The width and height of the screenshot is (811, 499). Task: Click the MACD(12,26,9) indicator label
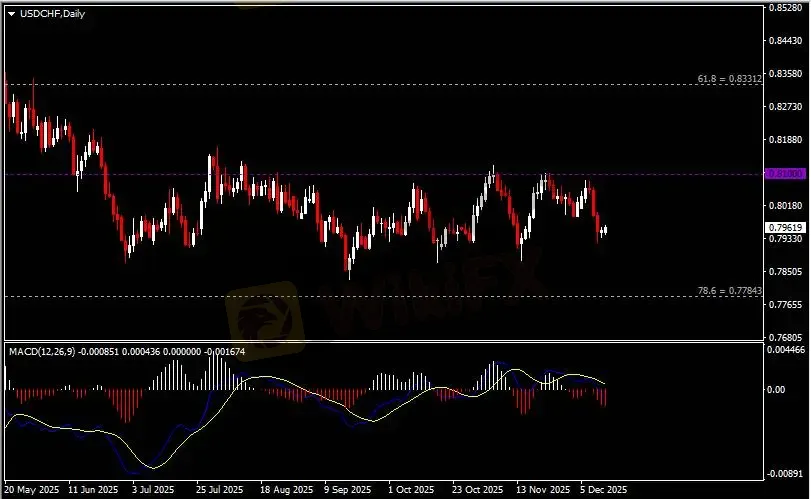coord(42,352)
